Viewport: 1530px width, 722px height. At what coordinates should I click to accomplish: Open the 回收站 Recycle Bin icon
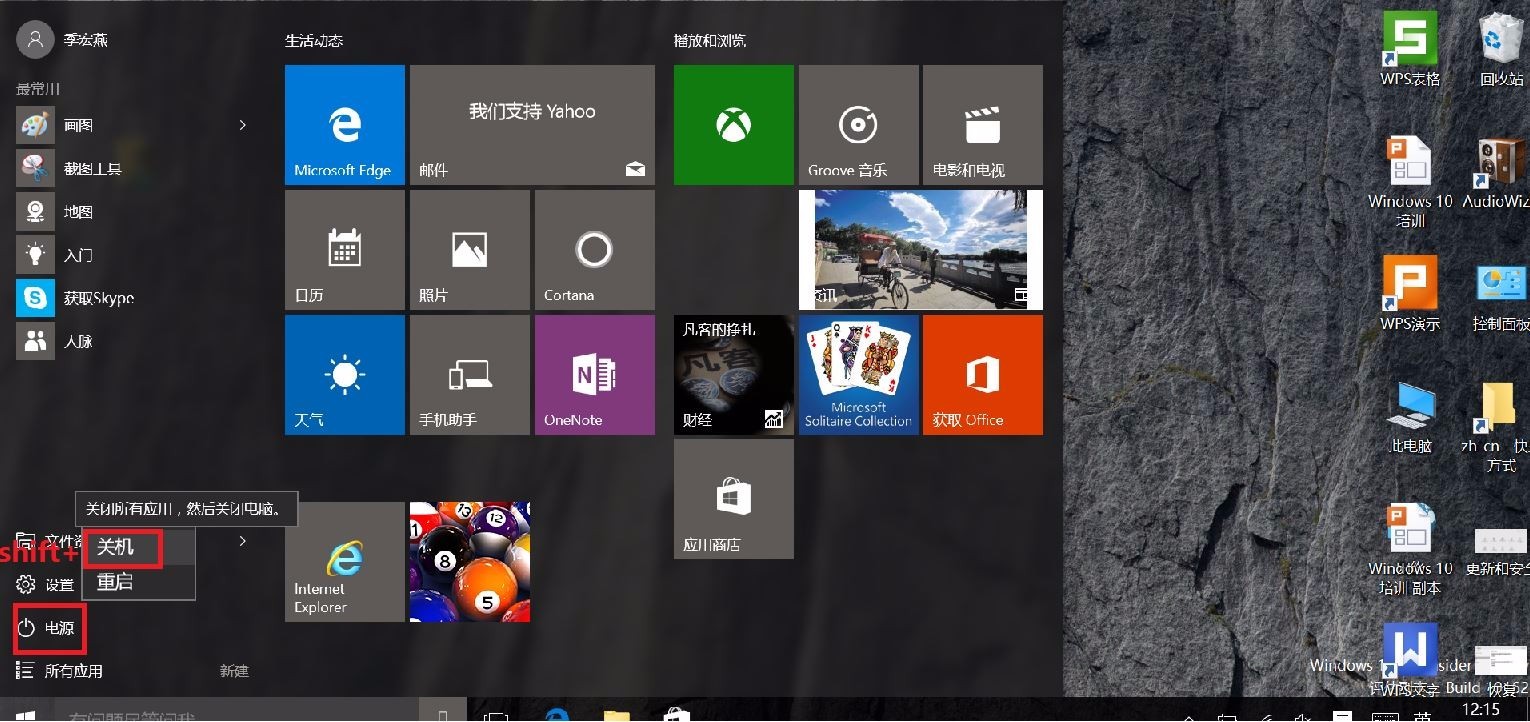pyautogui.click(x=1501, y=50)
